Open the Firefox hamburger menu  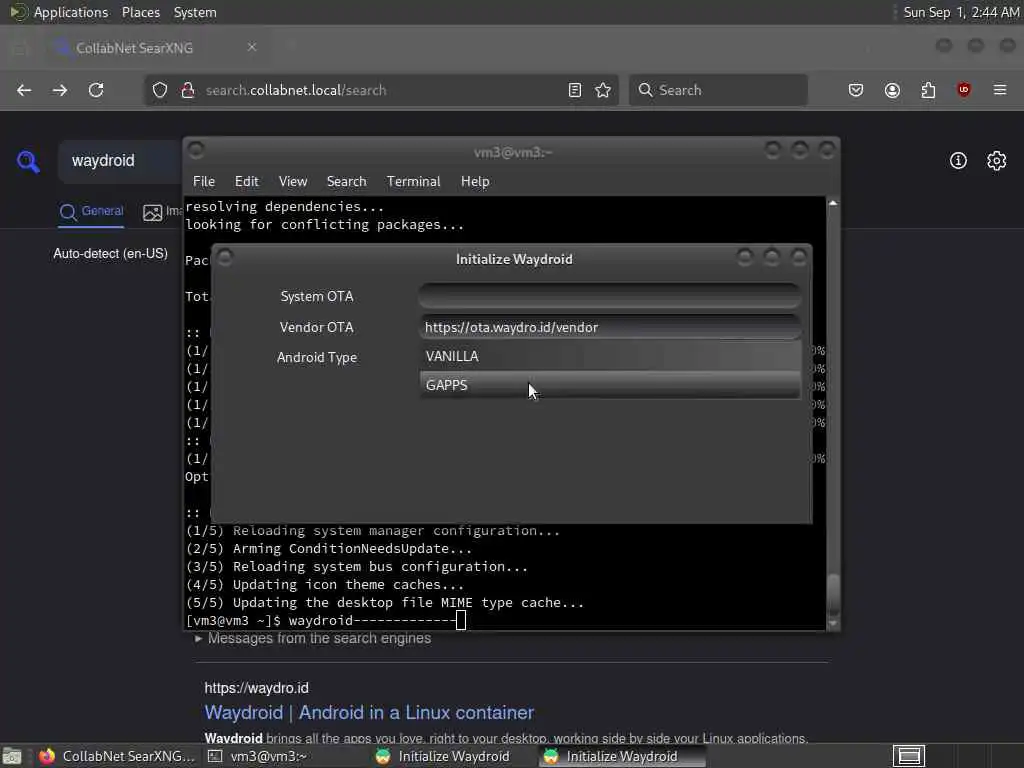pyautogui.click(x=1000, y=90)
